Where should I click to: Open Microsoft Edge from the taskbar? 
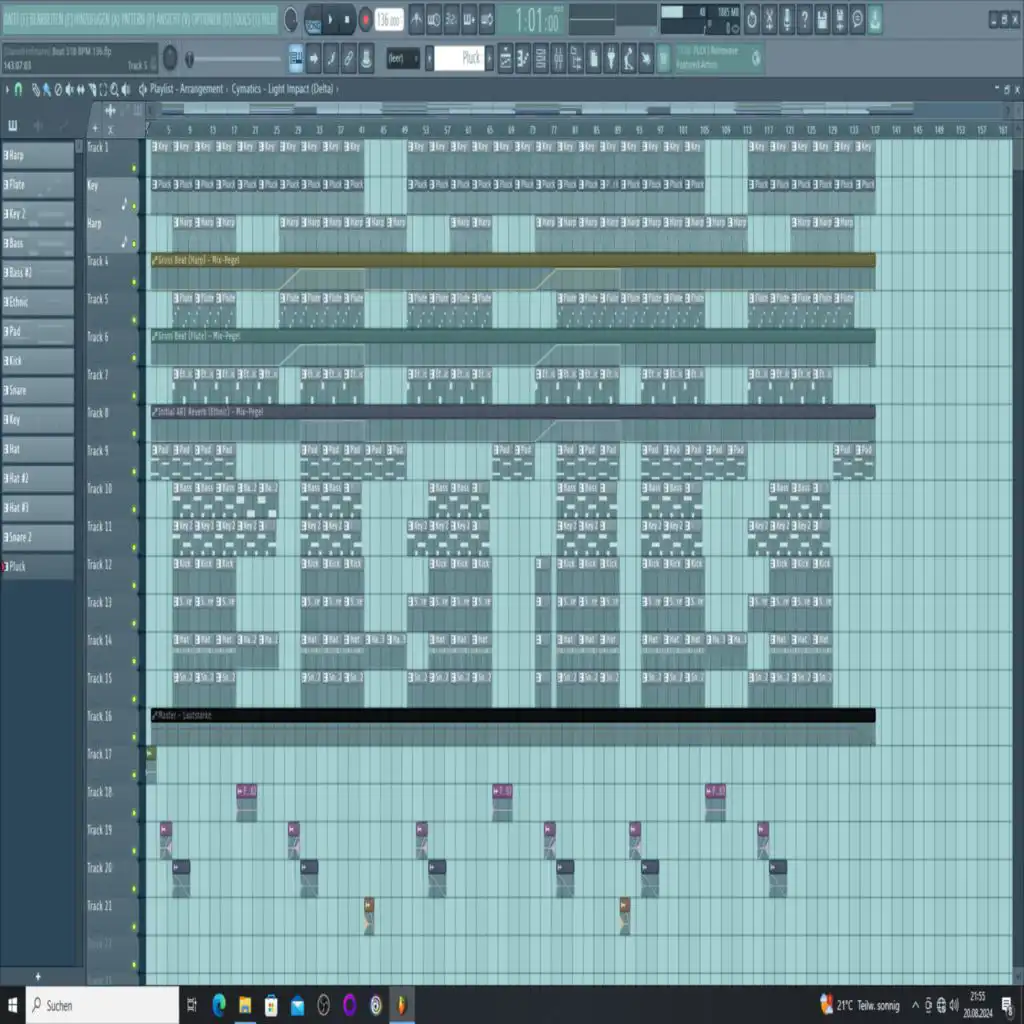219,1005
